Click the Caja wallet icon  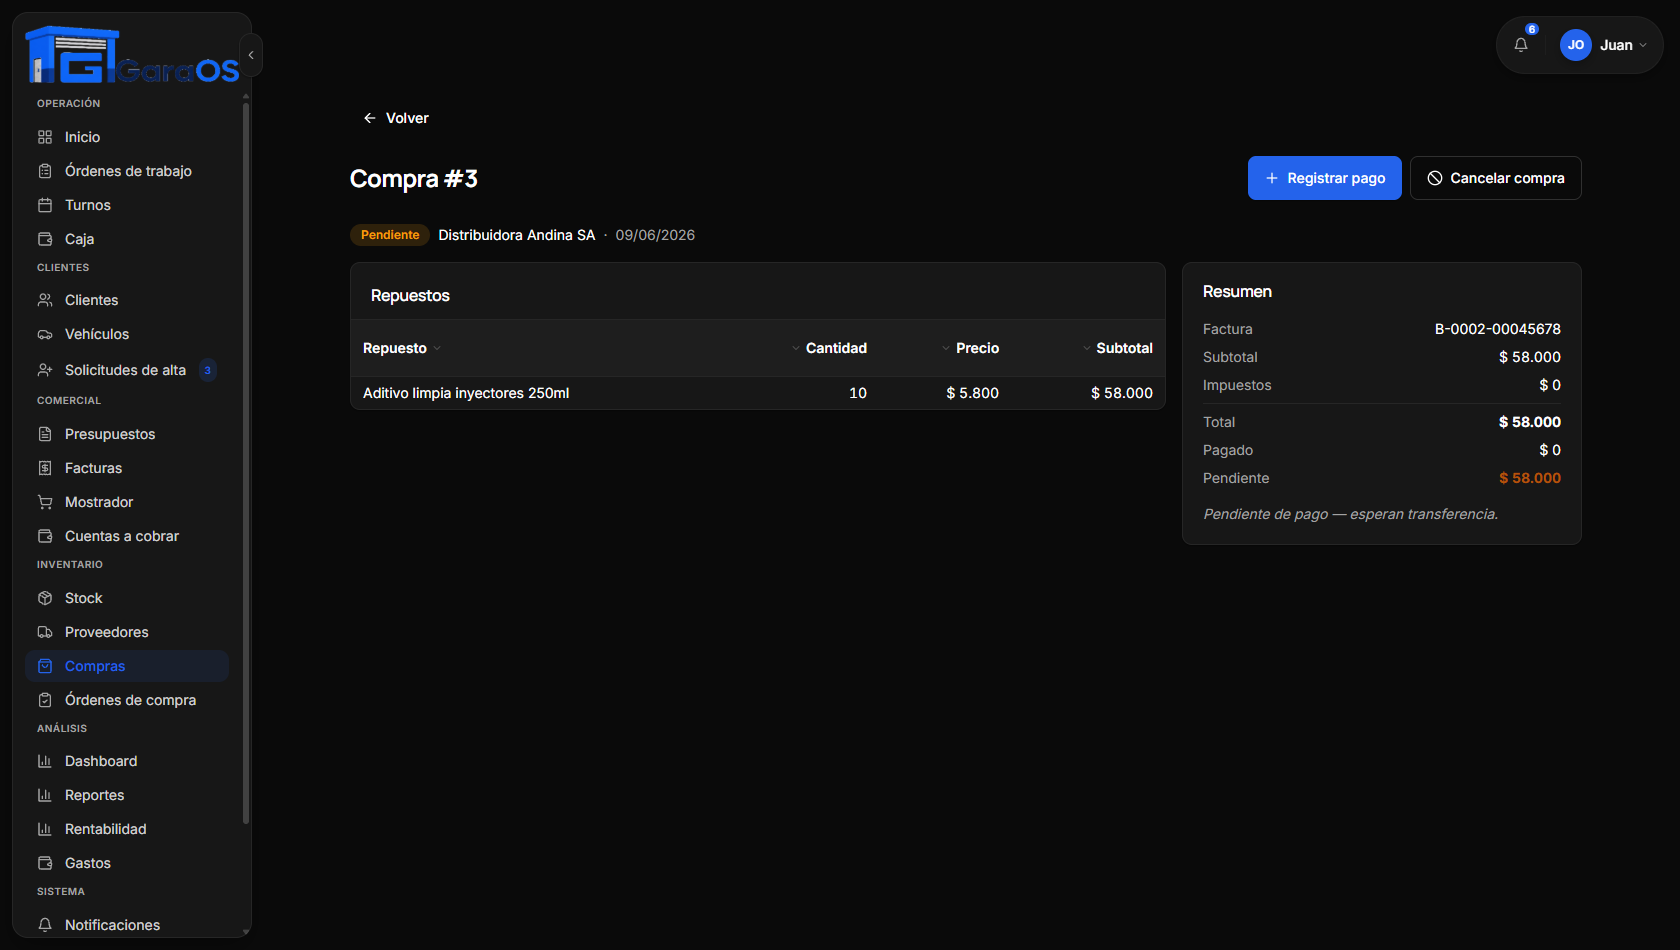click(45, 239)
